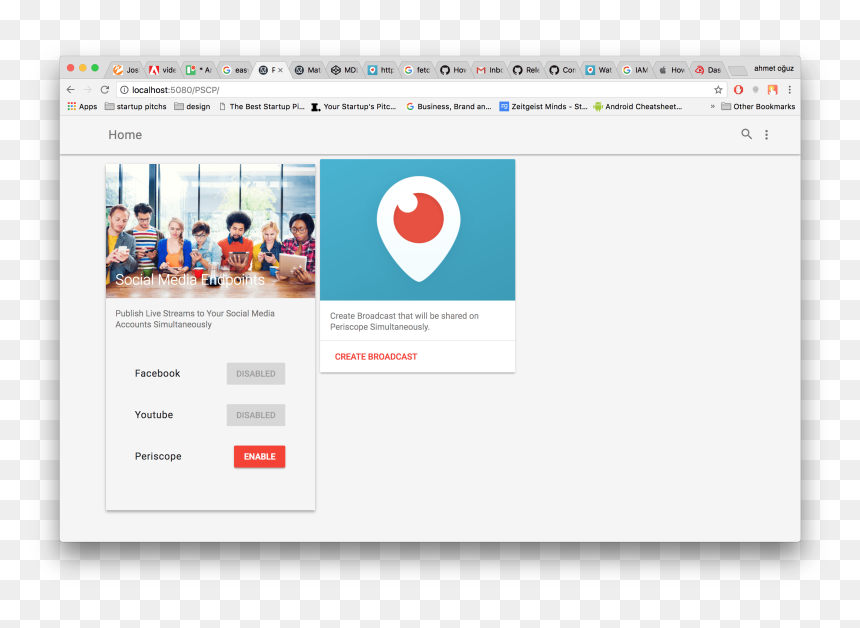Enable Periscope with the red ENABLE button

259,456
